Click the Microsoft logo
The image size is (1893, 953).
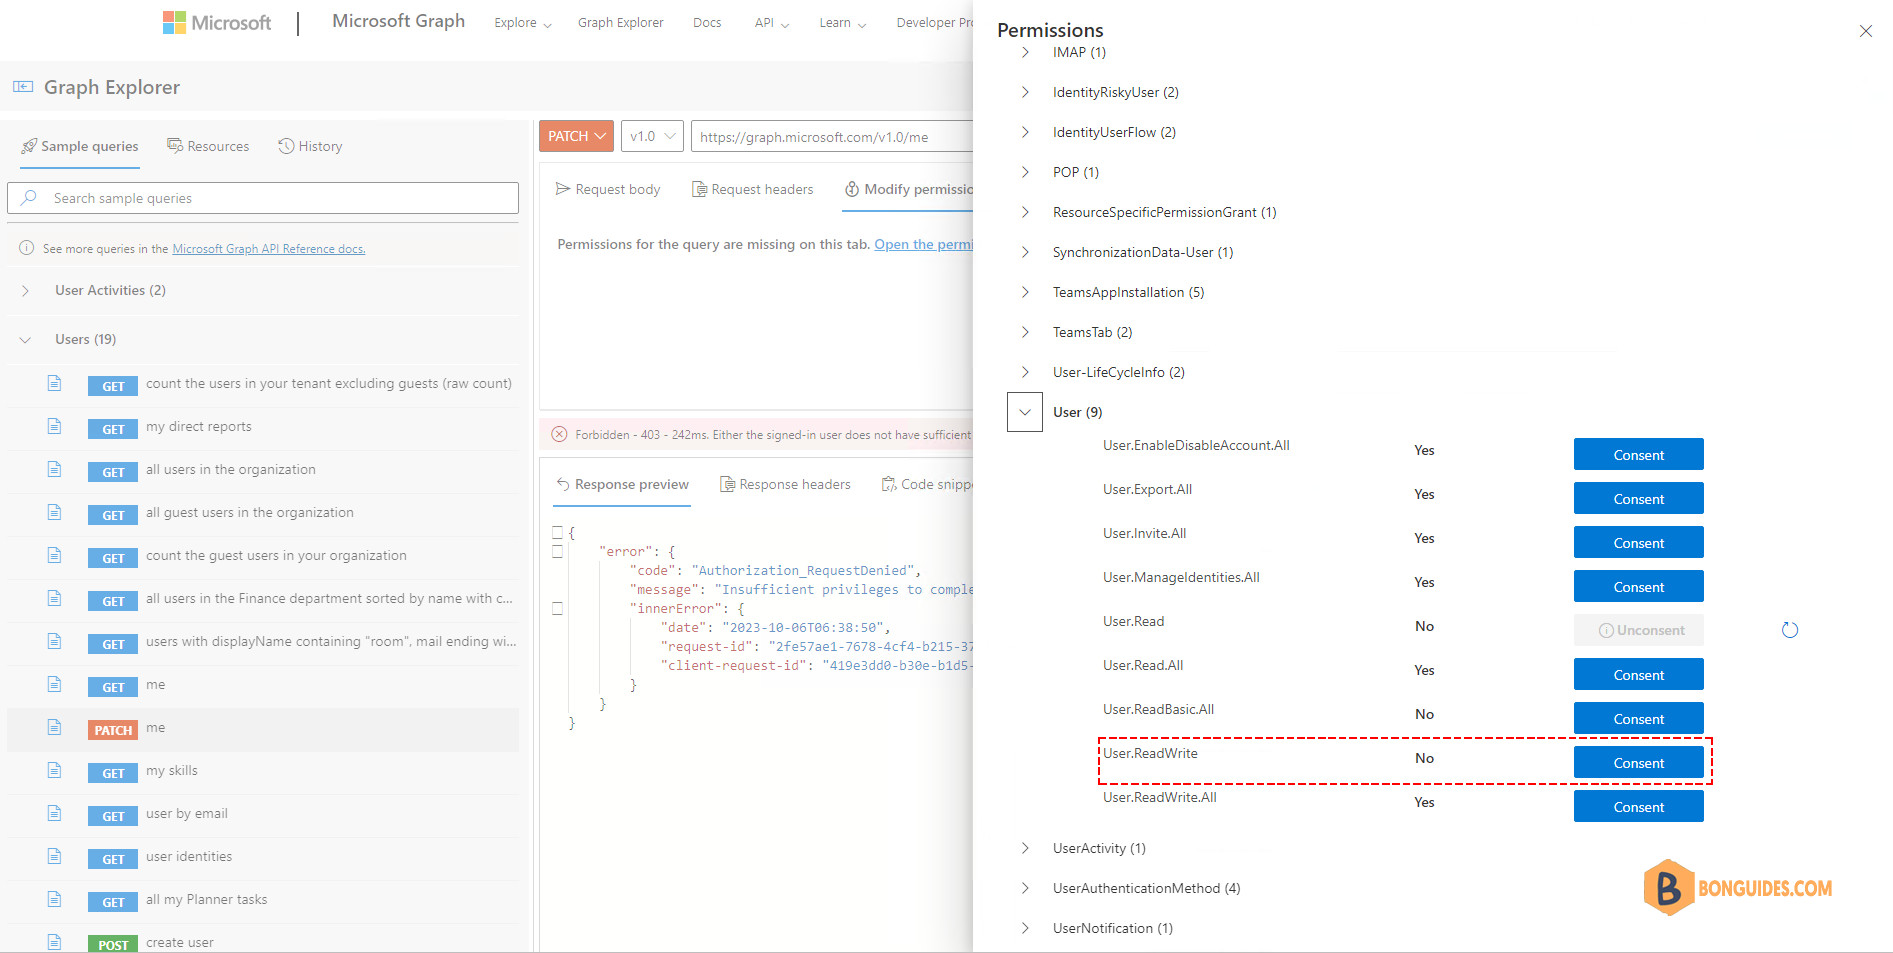click(217, 22)
